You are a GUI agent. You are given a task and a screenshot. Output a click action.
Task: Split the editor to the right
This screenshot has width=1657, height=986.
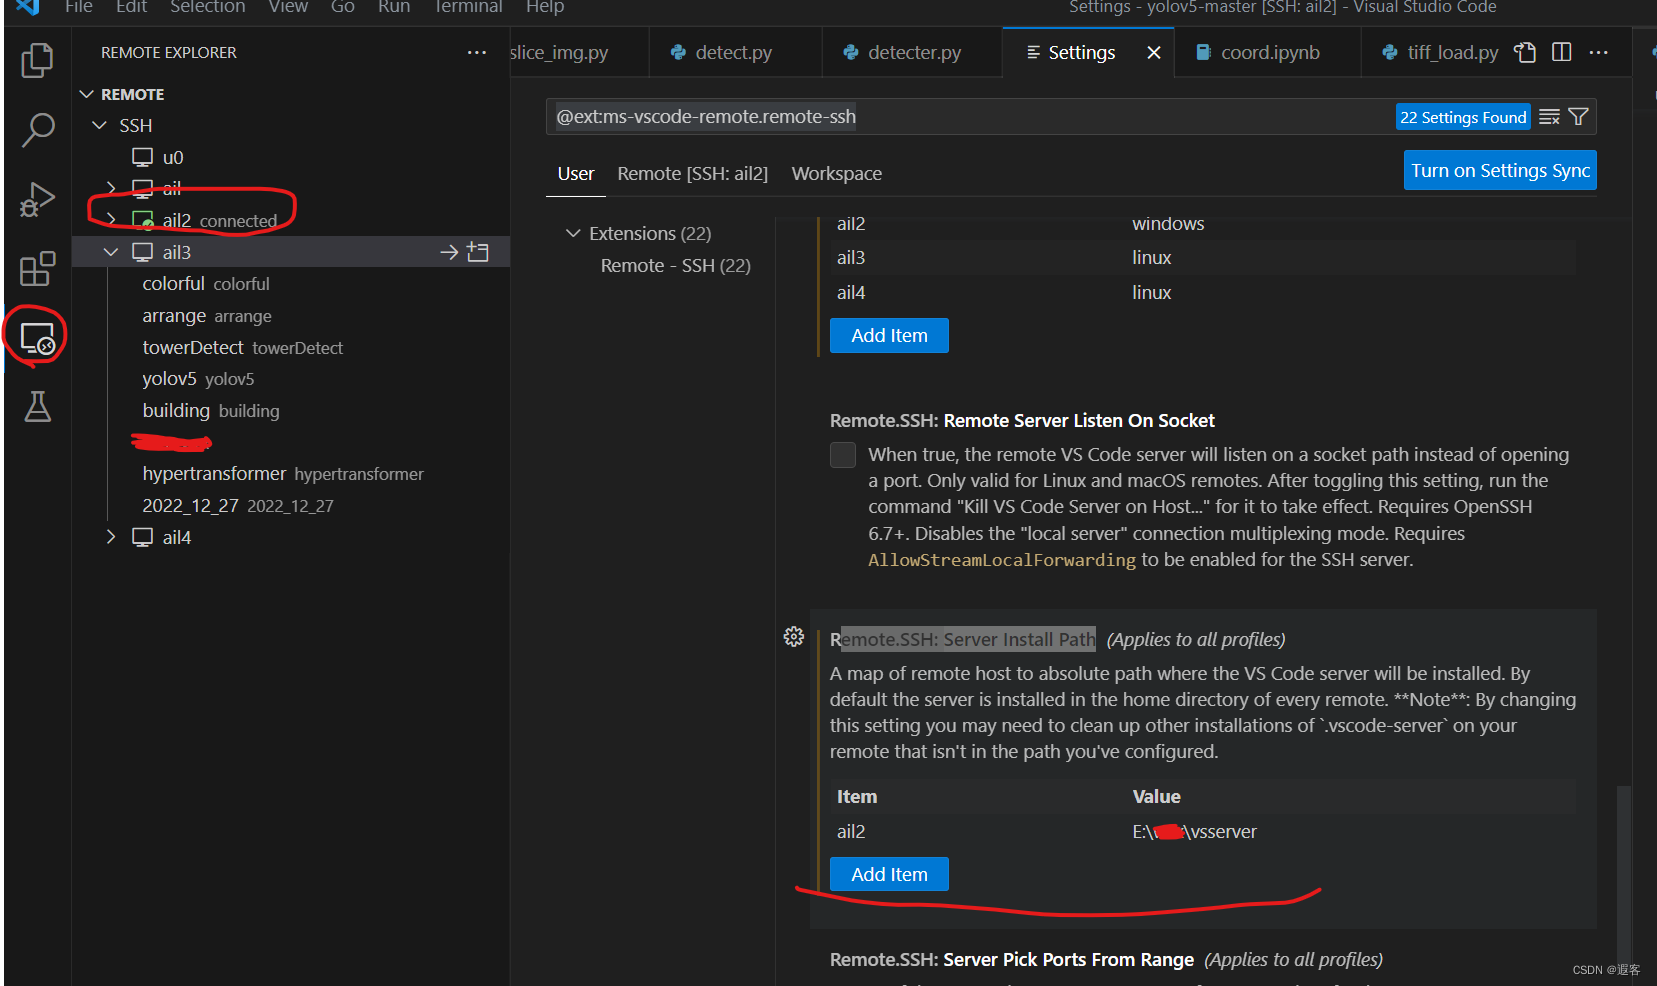click(x=1561, y=52)
